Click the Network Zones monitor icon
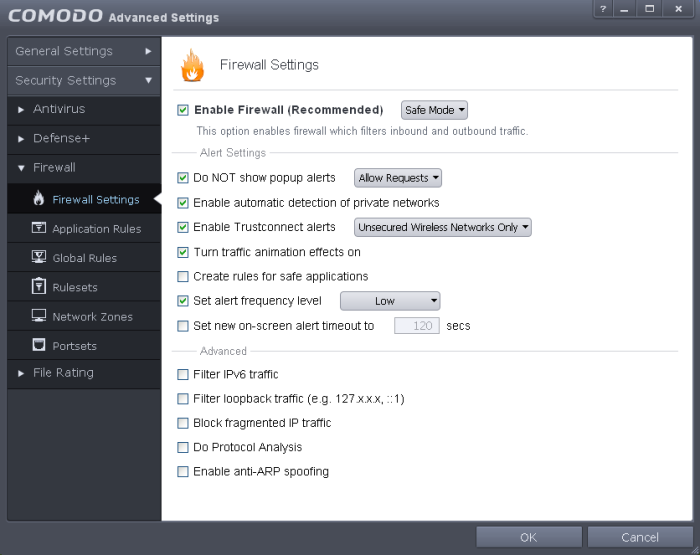Screen dimensions: 700x555 [x=39, y=316]
